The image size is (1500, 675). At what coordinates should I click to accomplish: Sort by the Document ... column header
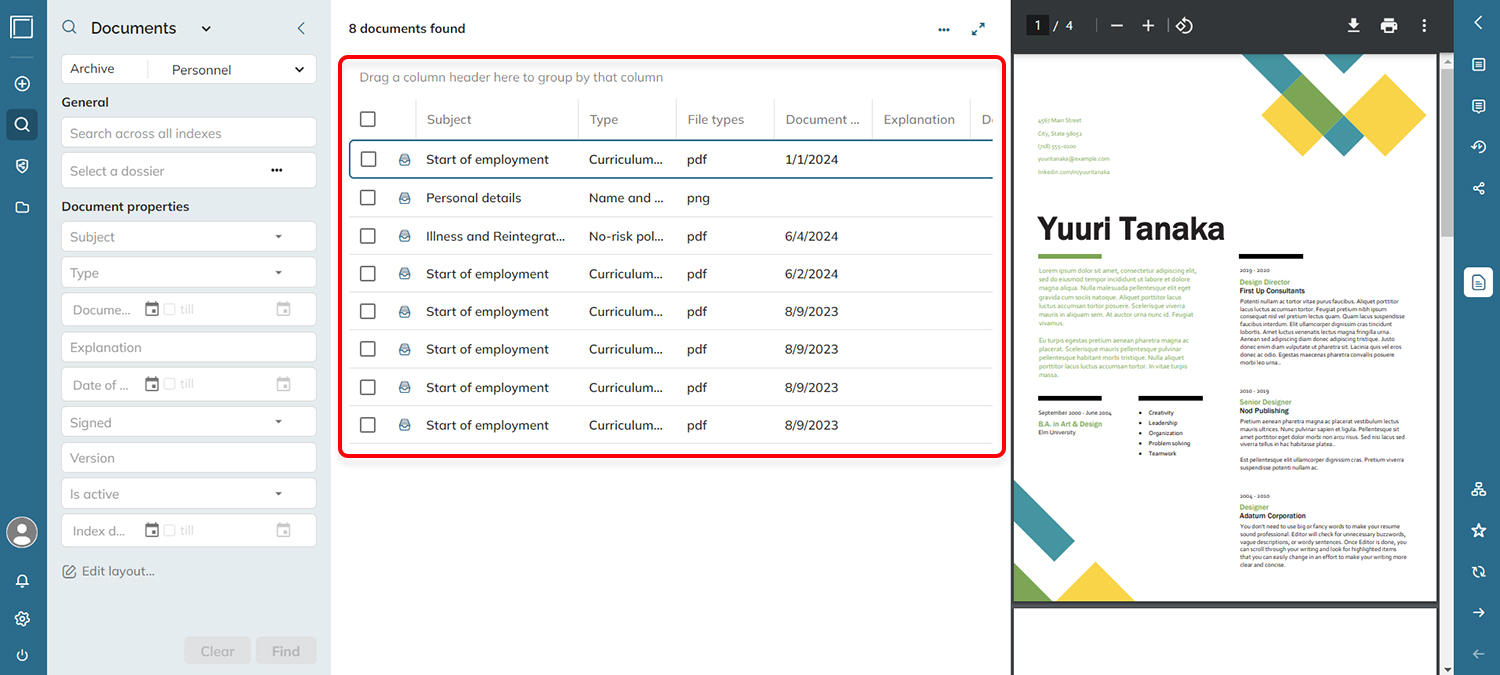click(x=823, y=119)
